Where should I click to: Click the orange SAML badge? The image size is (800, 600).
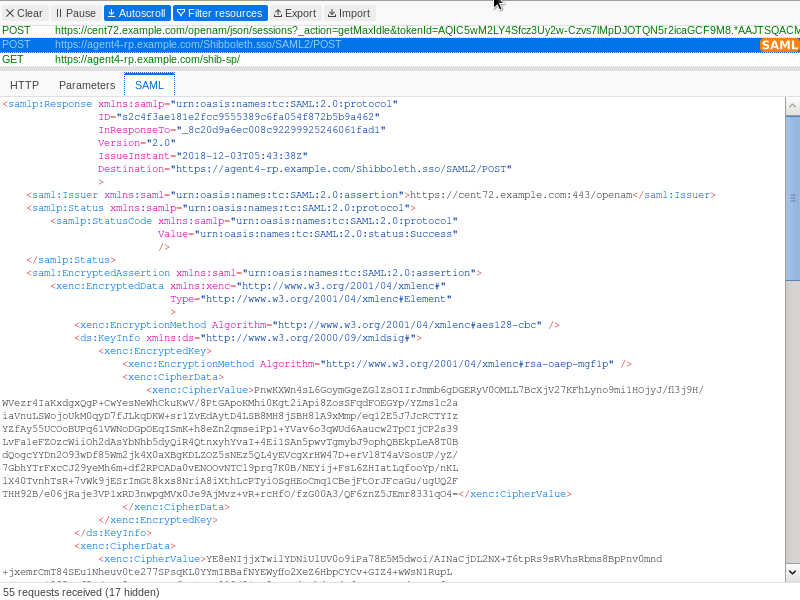click(x=779, y=44)
